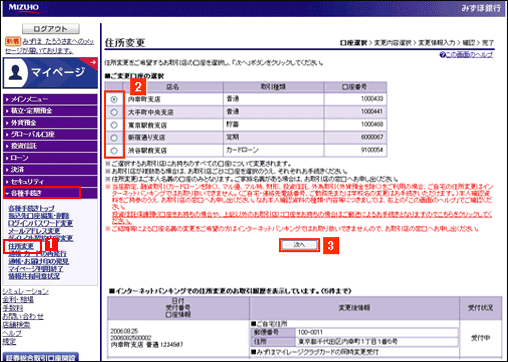Click account number 9100054 cell
This screenshot has height=362, width=508.
coord(355,150)
